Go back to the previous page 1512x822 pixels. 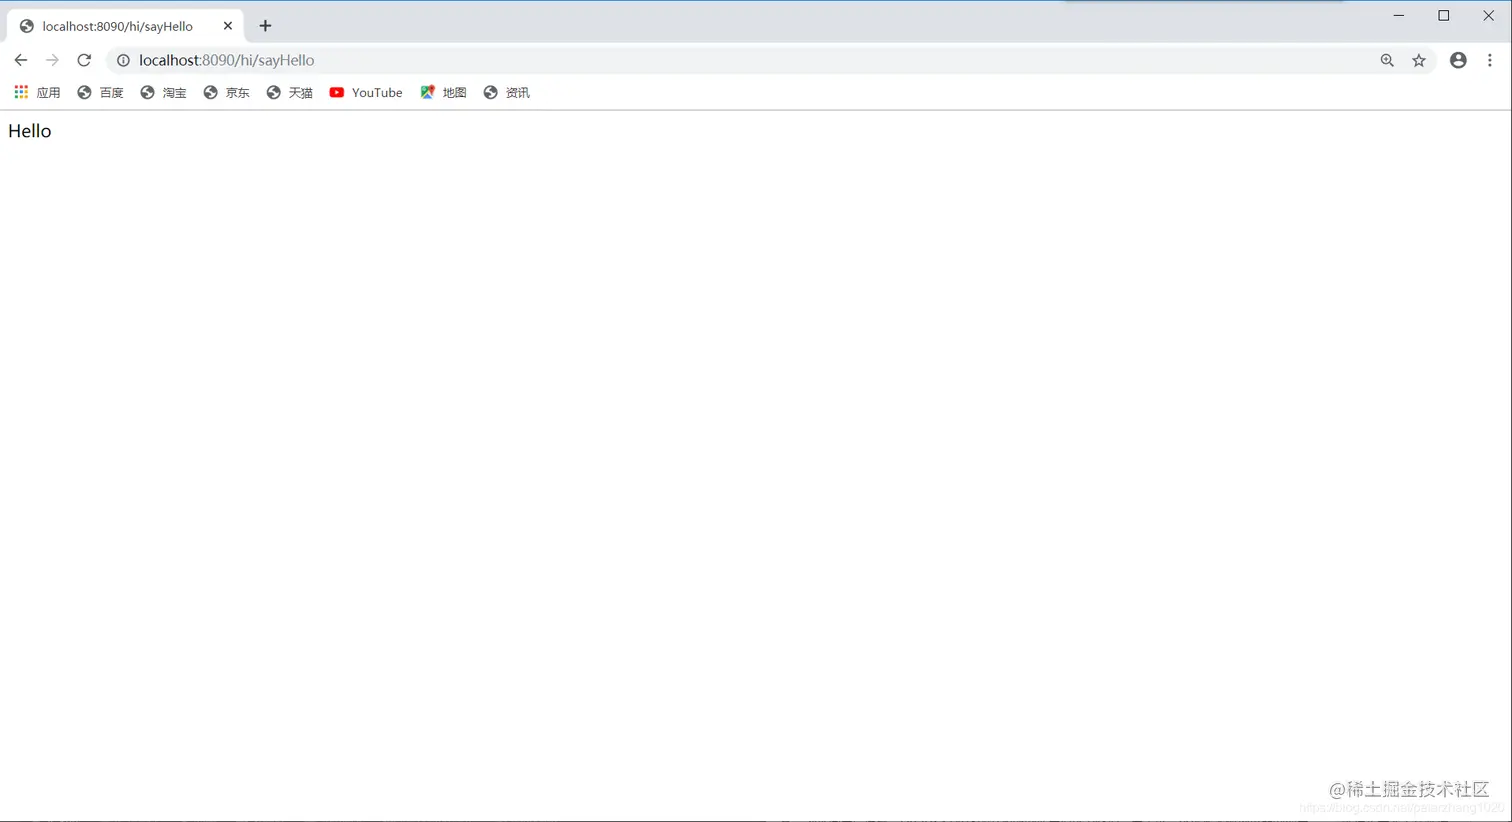point(20,60)
